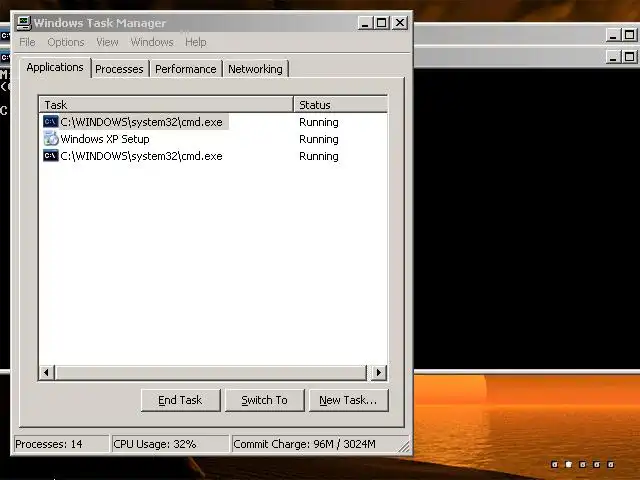Minimize the Windows Task Manager window
The height and width of the screenshot is (480, 640).
[x=365, y=23]
